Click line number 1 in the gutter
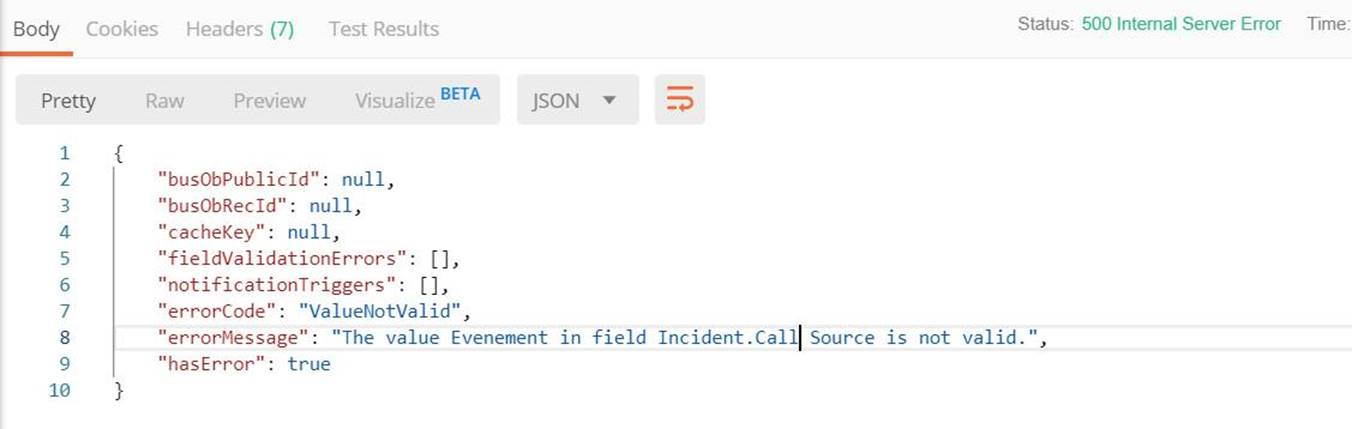The image size is (1352, 429). click(64, 154)
